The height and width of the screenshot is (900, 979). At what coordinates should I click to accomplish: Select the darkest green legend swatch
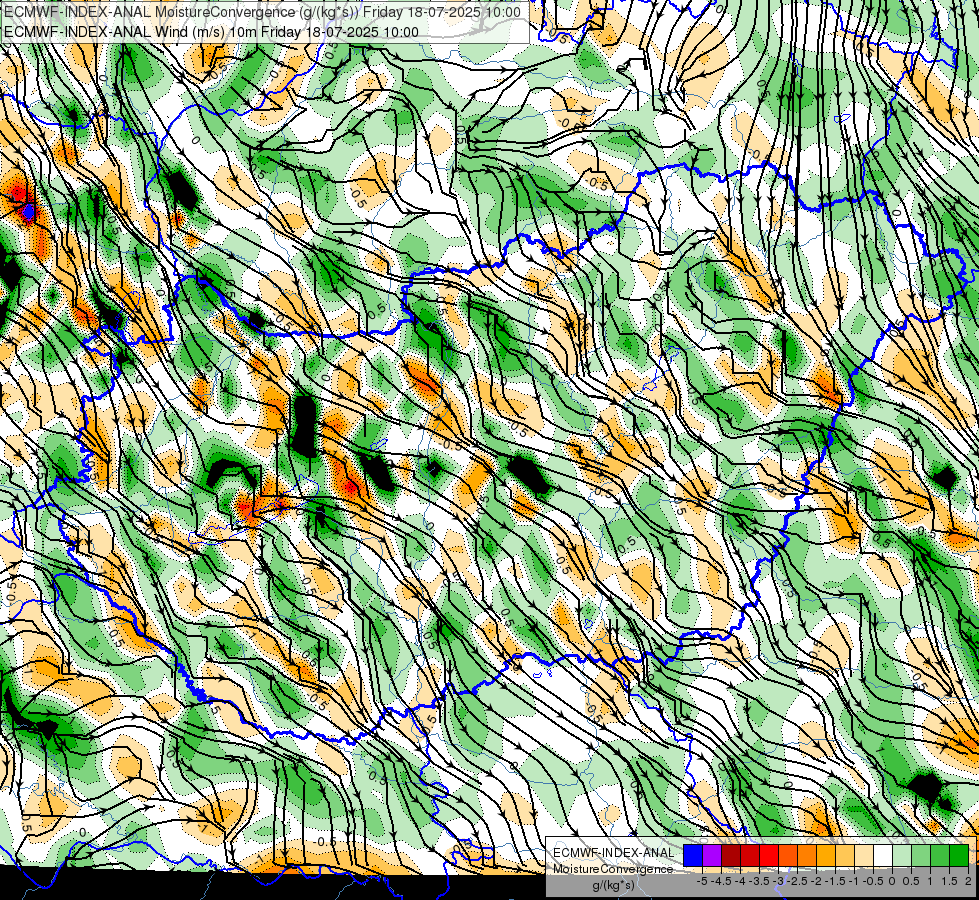coord(959,856)
